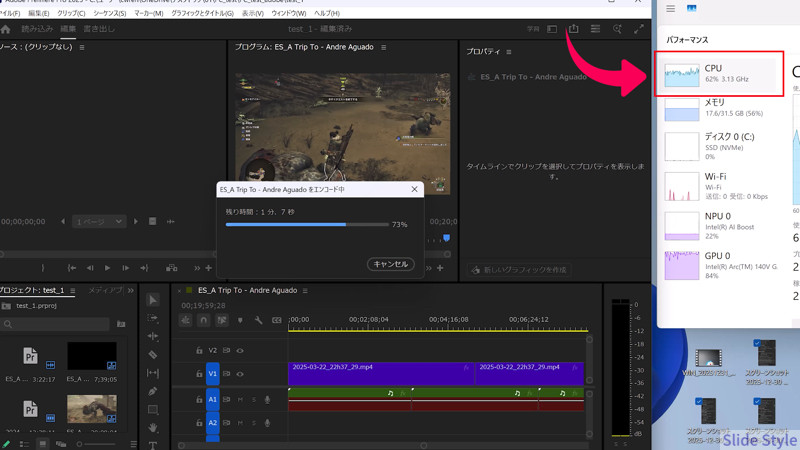Select the Razor tool in the tools panel

[153, 354]
